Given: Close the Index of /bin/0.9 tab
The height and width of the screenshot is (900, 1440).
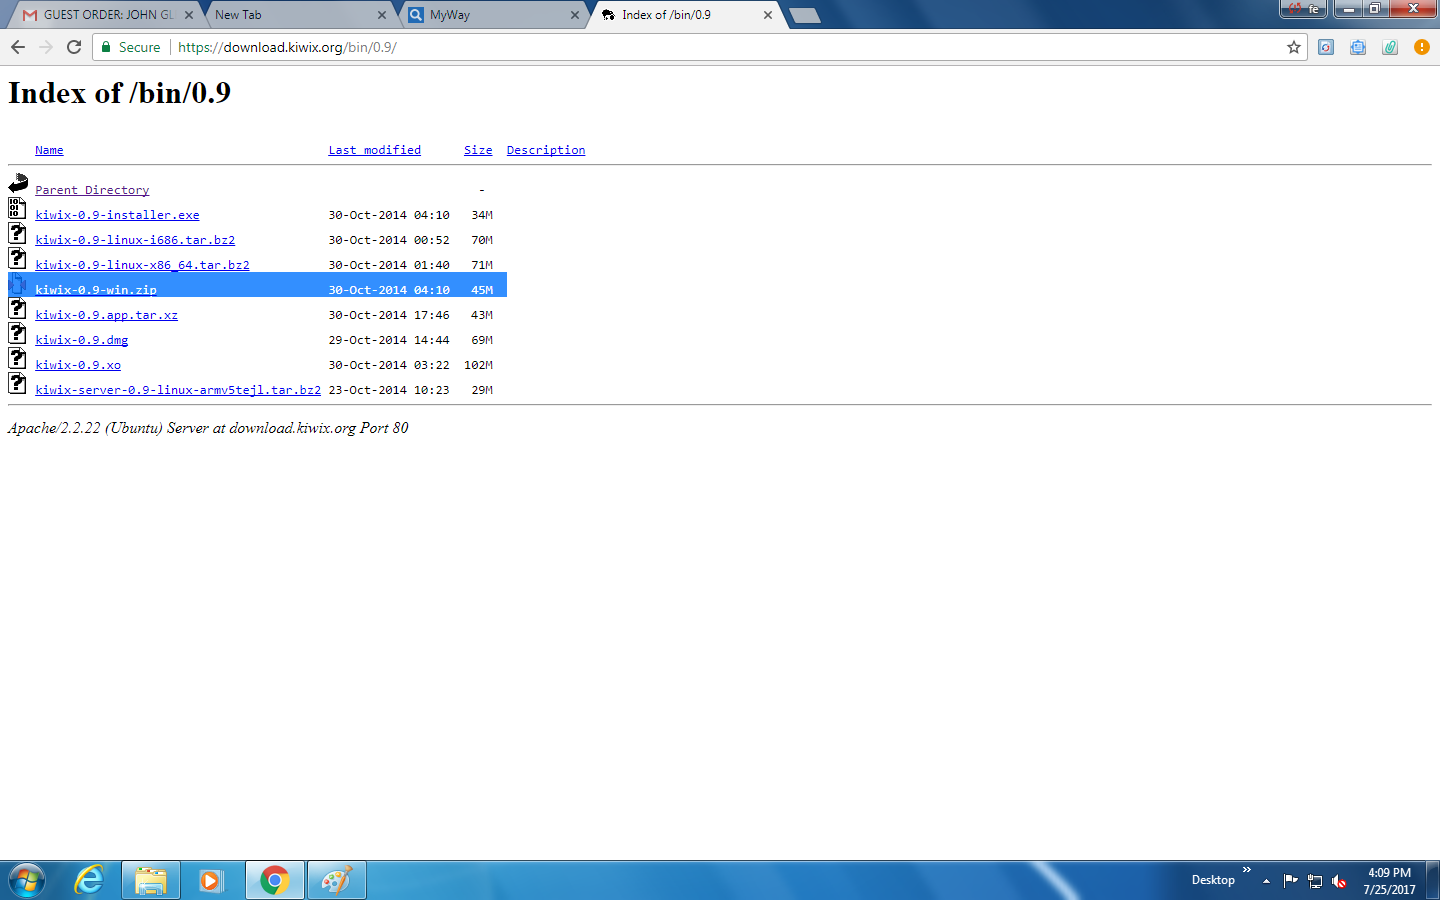Looking at the screenshot, I should click(768, 15).
